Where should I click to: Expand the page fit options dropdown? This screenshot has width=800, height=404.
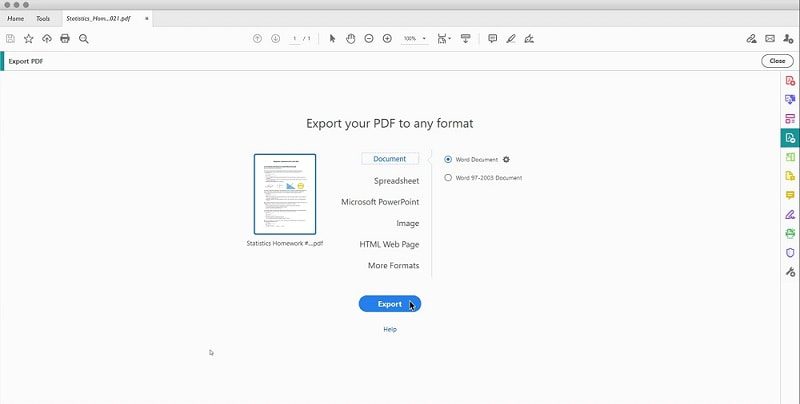pyautogui.click(x=444, y=39)
